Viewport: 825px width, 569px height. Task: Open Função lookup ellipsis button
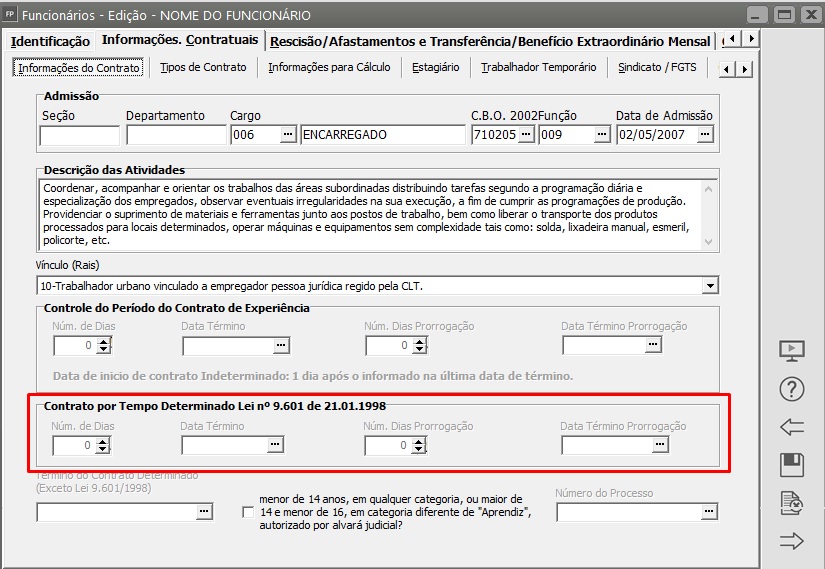(x=602, y=135)
